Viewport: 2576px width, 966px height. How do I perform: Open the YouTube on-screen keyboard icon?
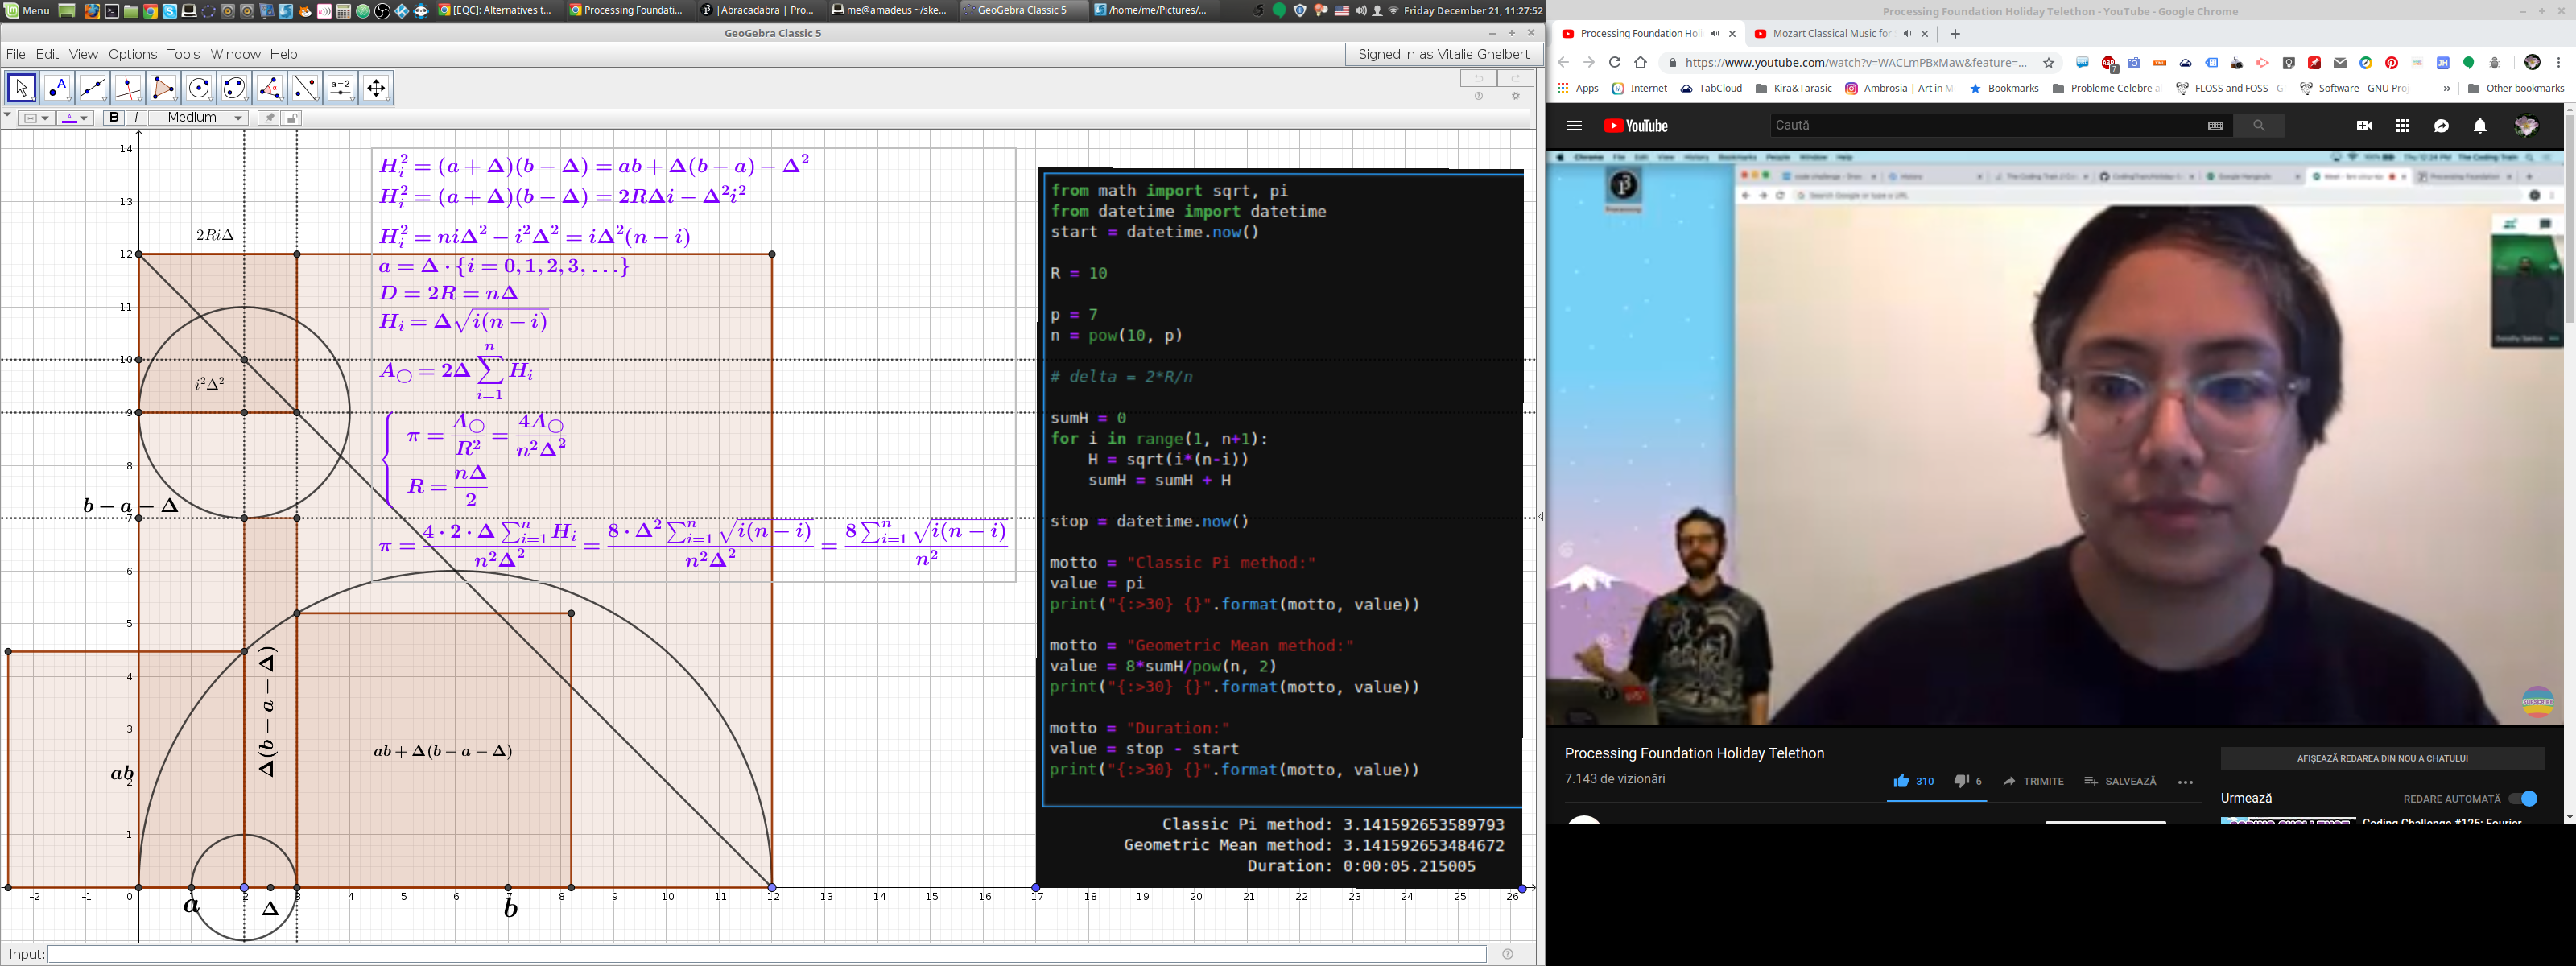[x=2216, y=126]
